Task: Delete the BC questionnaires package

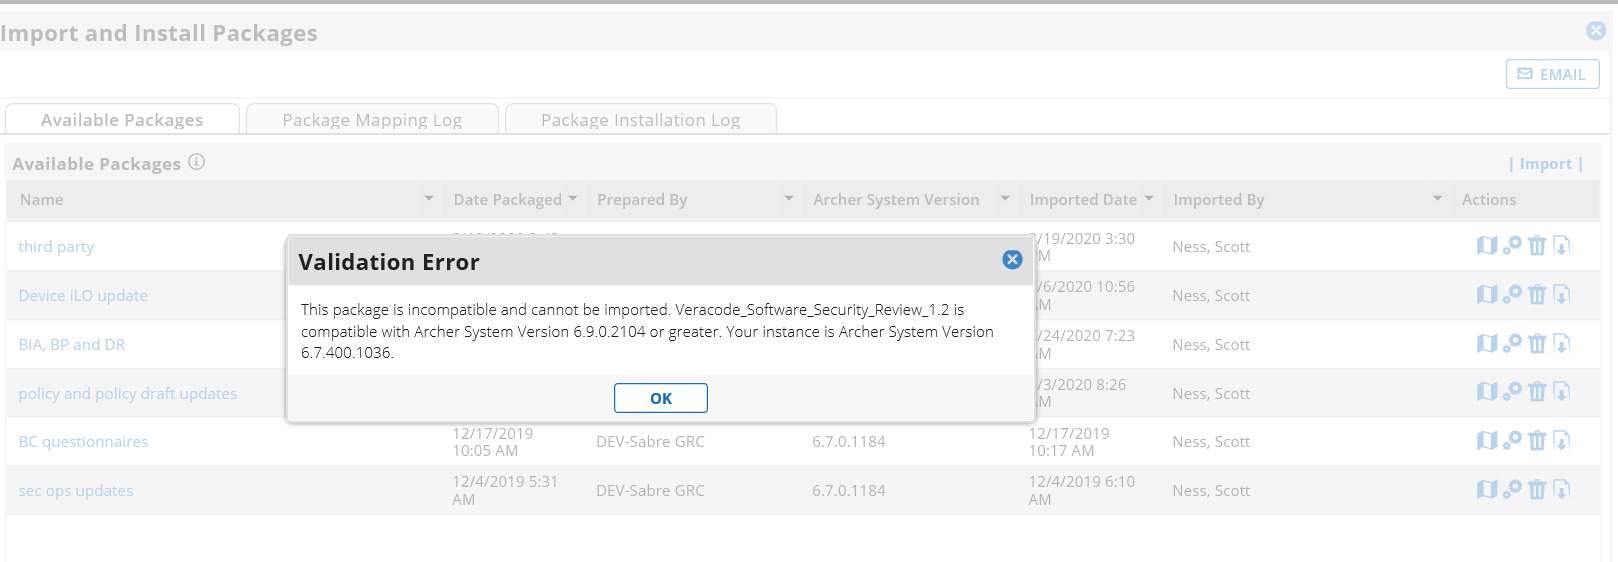Action: click(x=1537, y=441)
